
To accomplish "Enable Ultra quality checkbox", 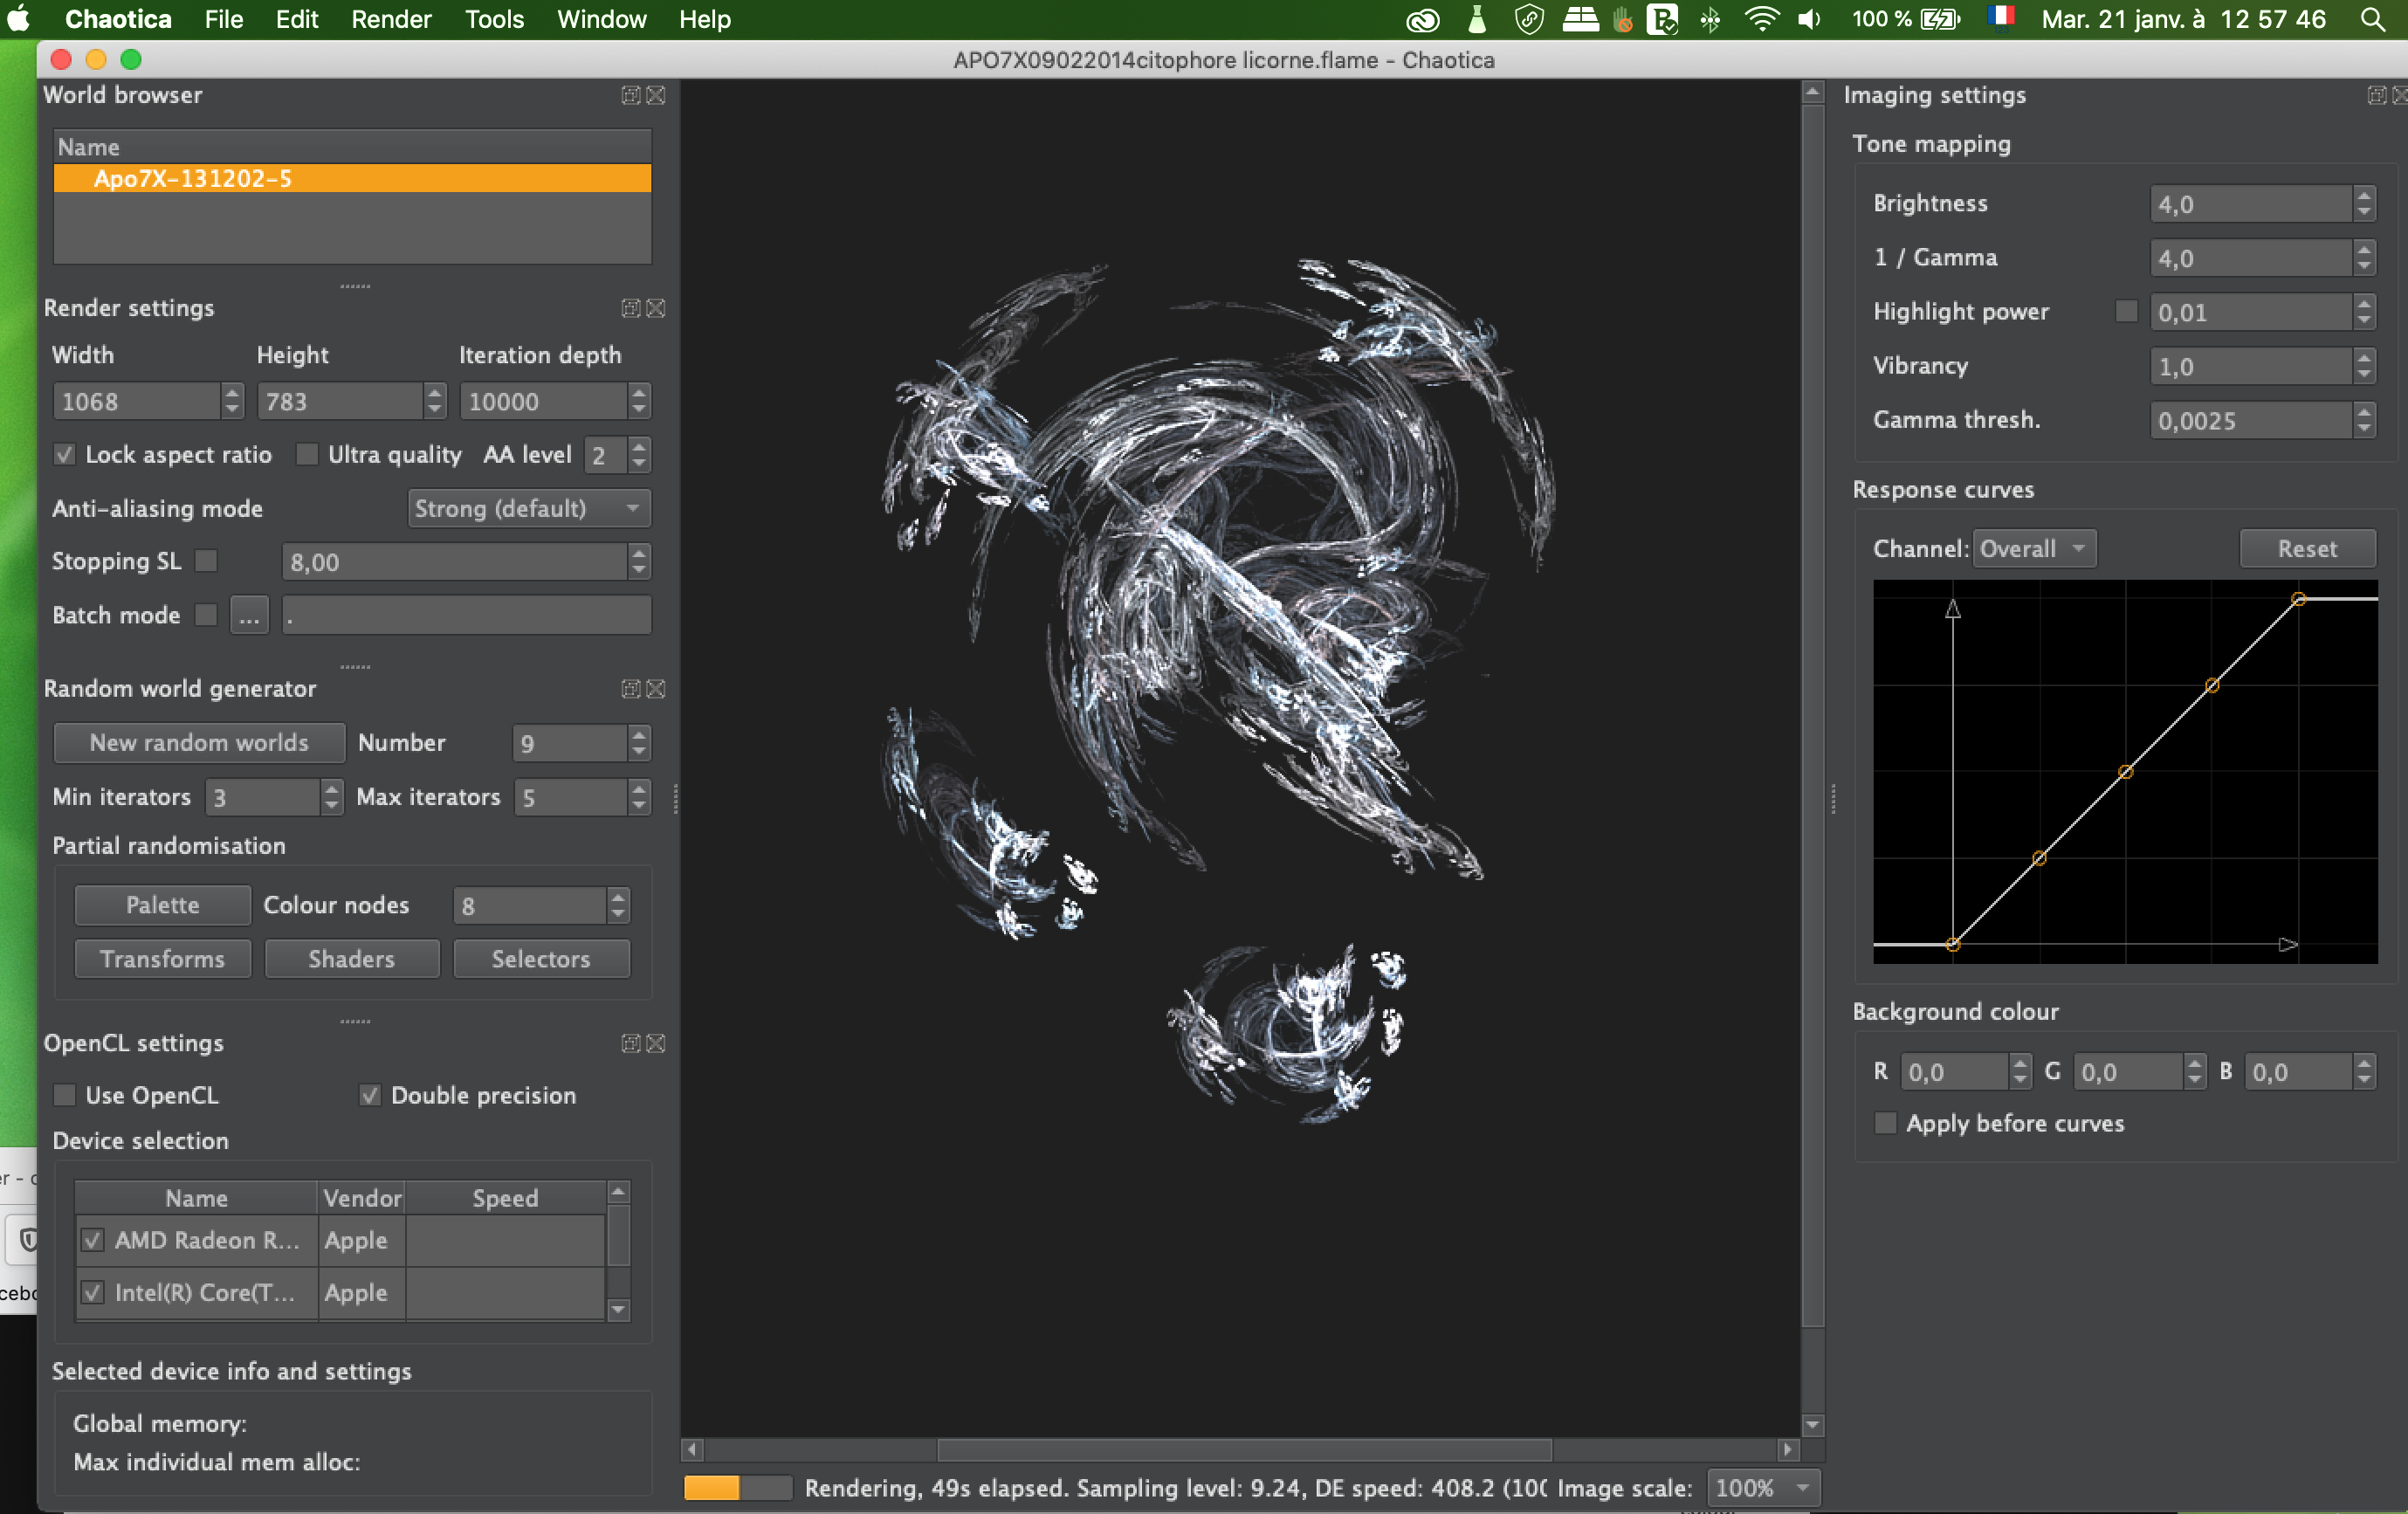I will pos(308,455).
